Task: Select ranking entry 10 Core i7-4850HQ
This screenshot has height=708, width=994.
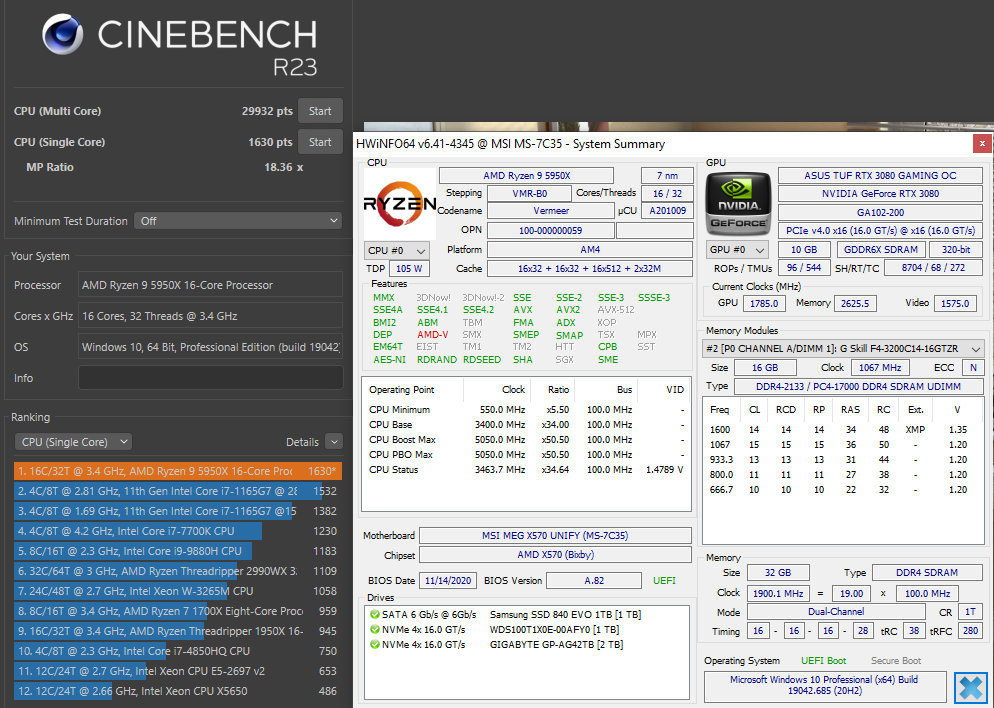Action: 178,651
